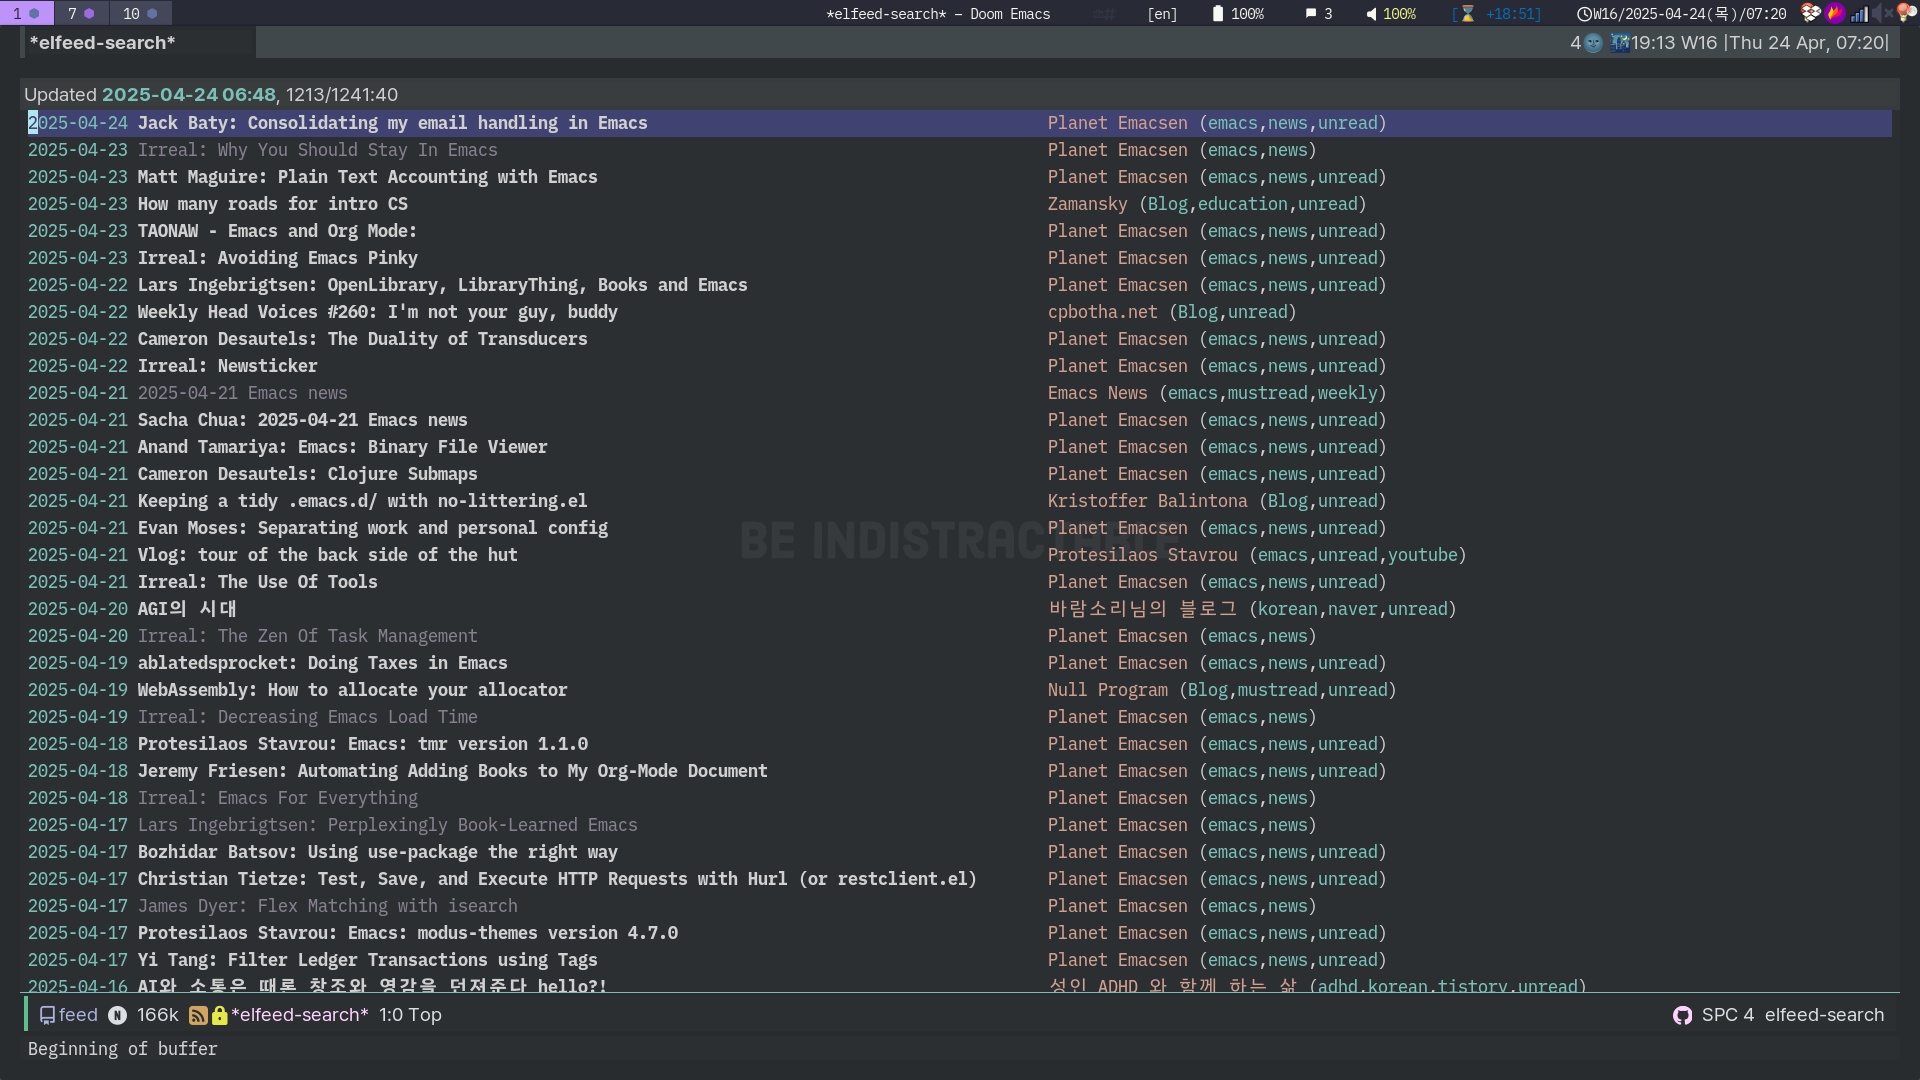1920x1080 pixels.
Task: Click the yellow read-only lock icon
Action: 219,1015
